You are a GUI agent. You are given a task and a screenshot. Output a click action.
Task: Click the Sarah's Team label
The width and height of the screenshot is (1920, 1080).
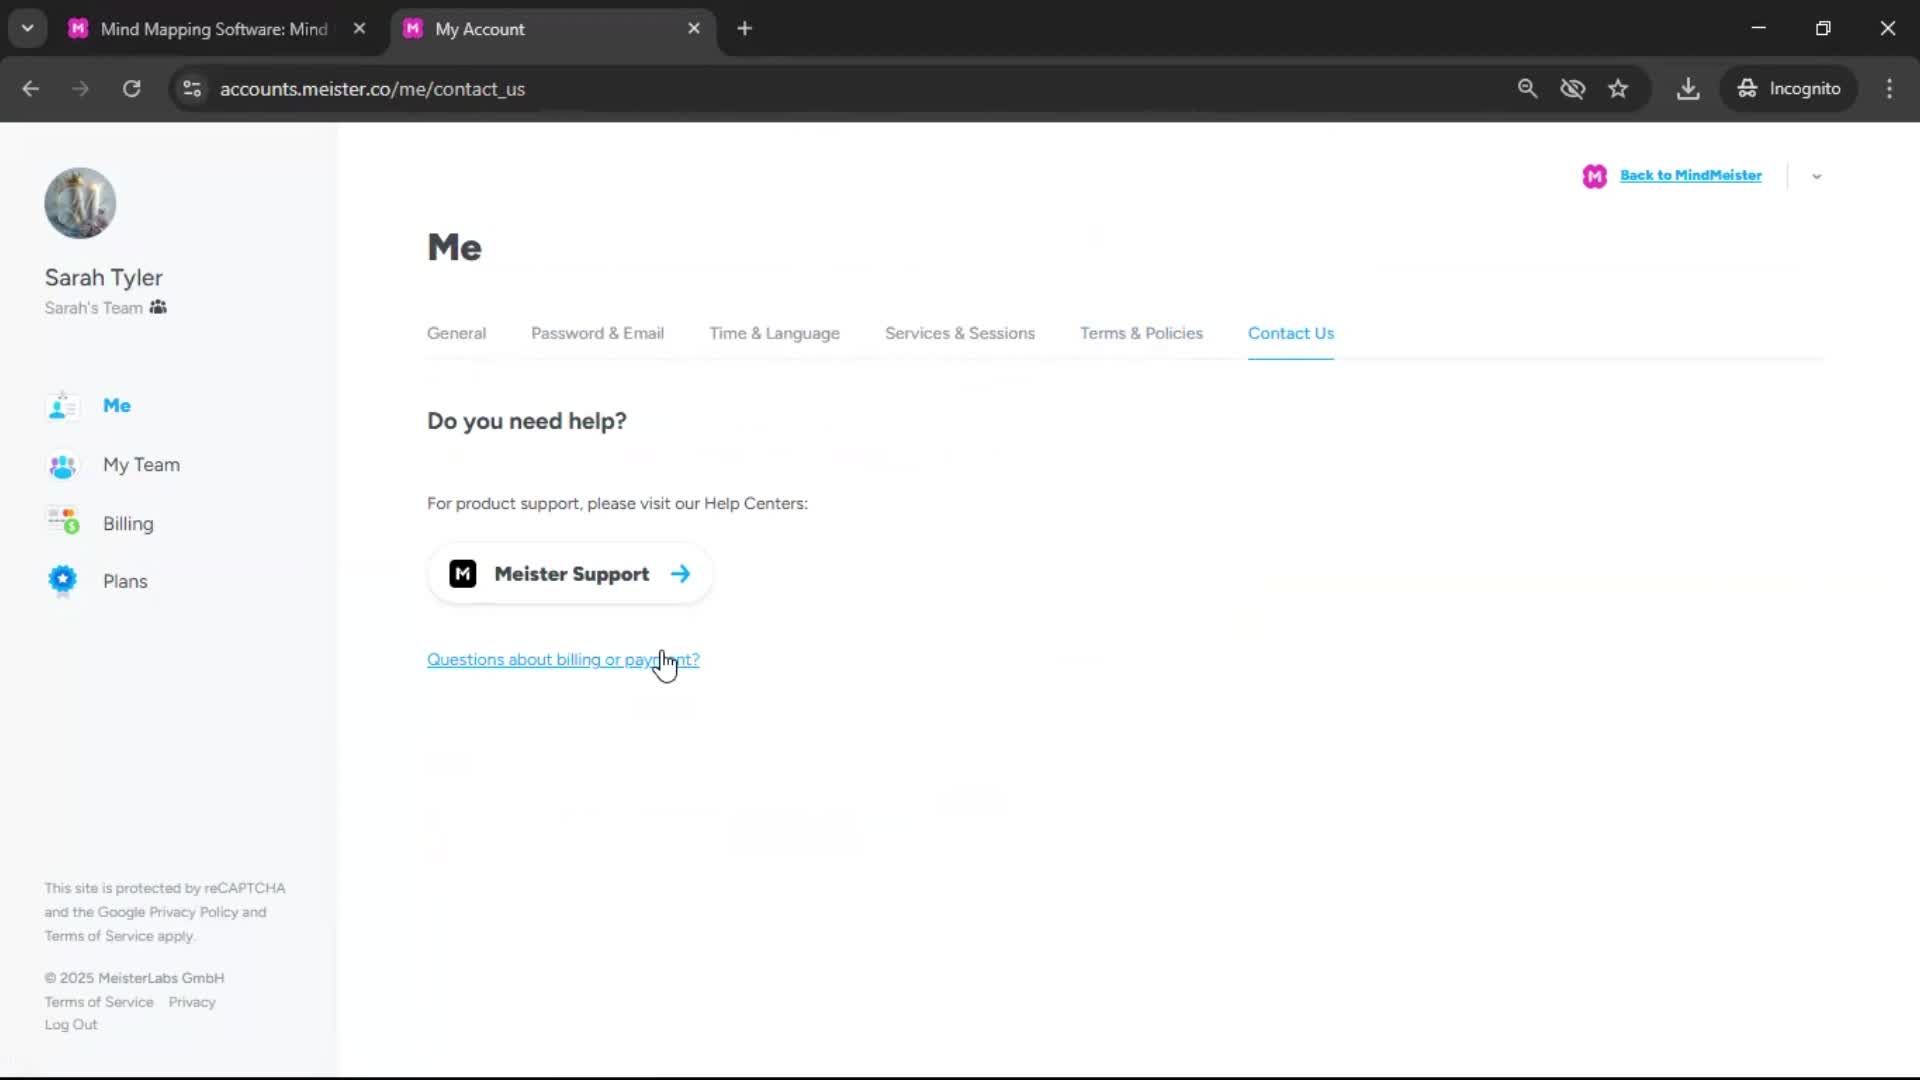click(93, 308)
